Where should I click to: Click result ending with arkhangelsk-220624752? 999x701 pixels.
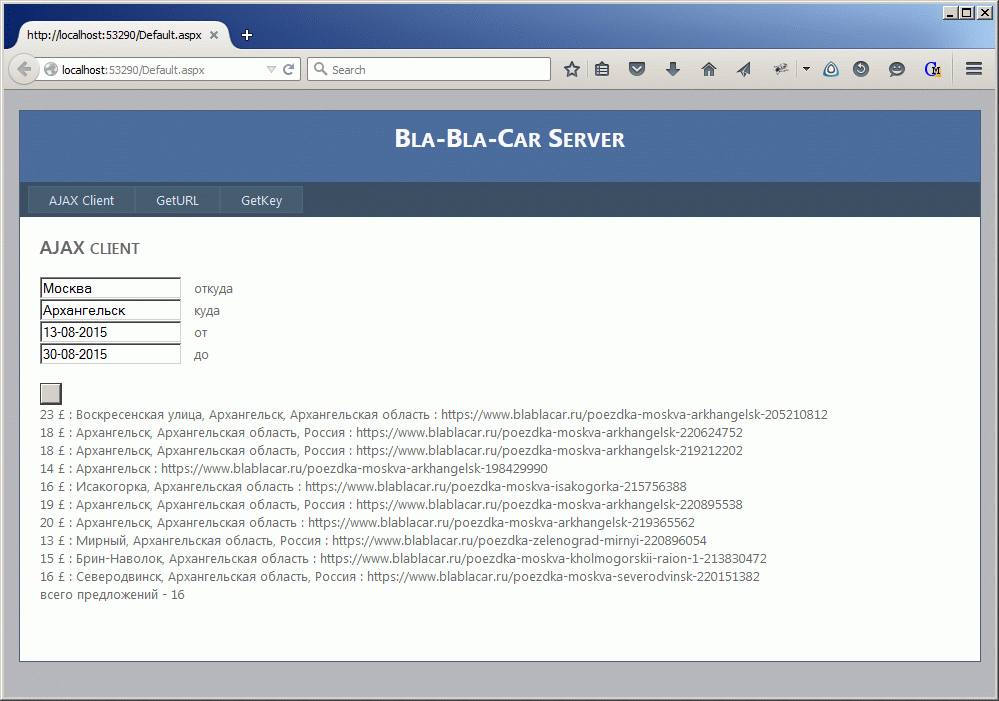click(x=391, y=432)
